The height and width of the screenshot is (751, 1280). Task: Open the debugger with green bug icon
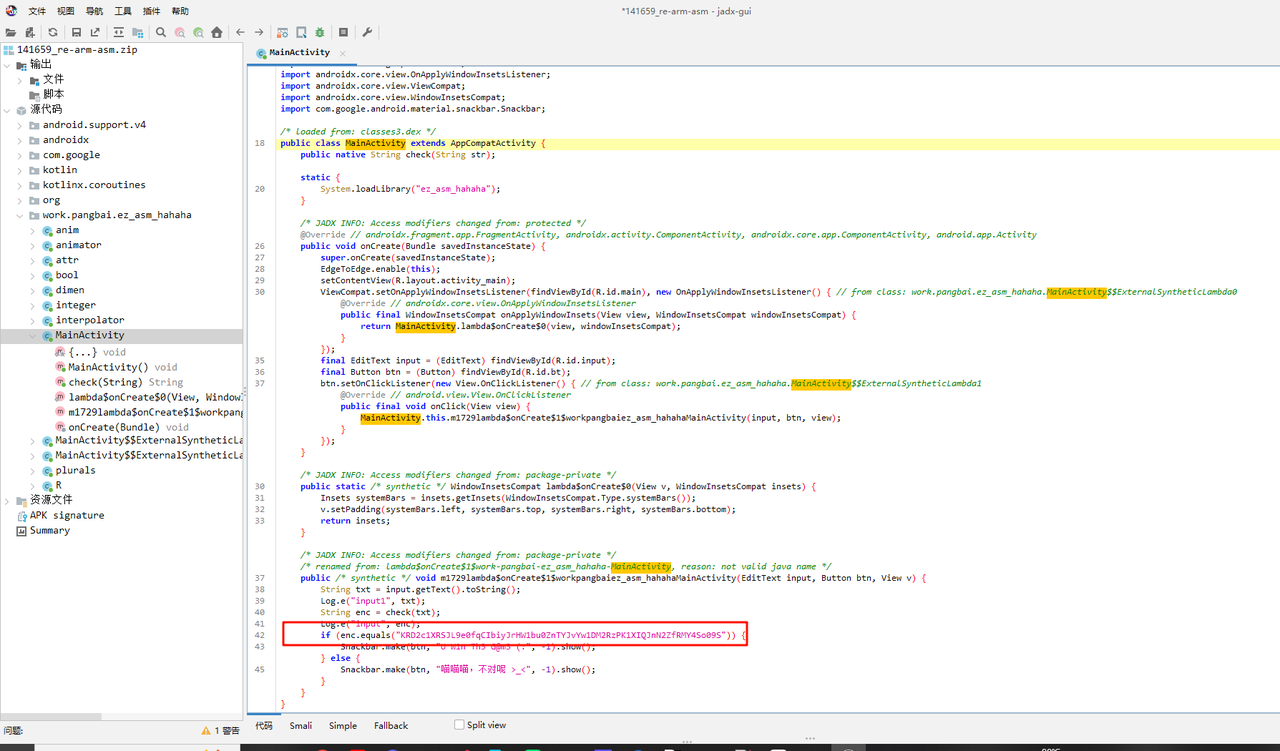point(320,32)
